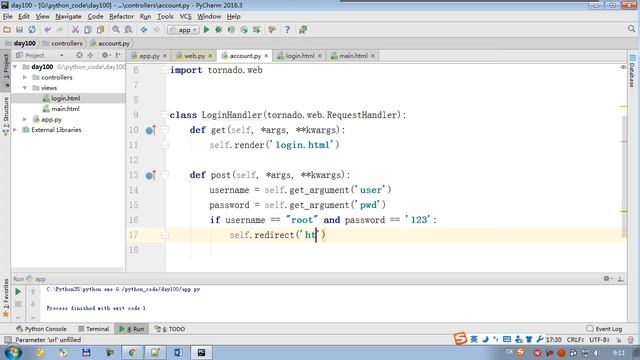
Task: Switch to the app.py editor tab
Action: click(x=149, y=56)
